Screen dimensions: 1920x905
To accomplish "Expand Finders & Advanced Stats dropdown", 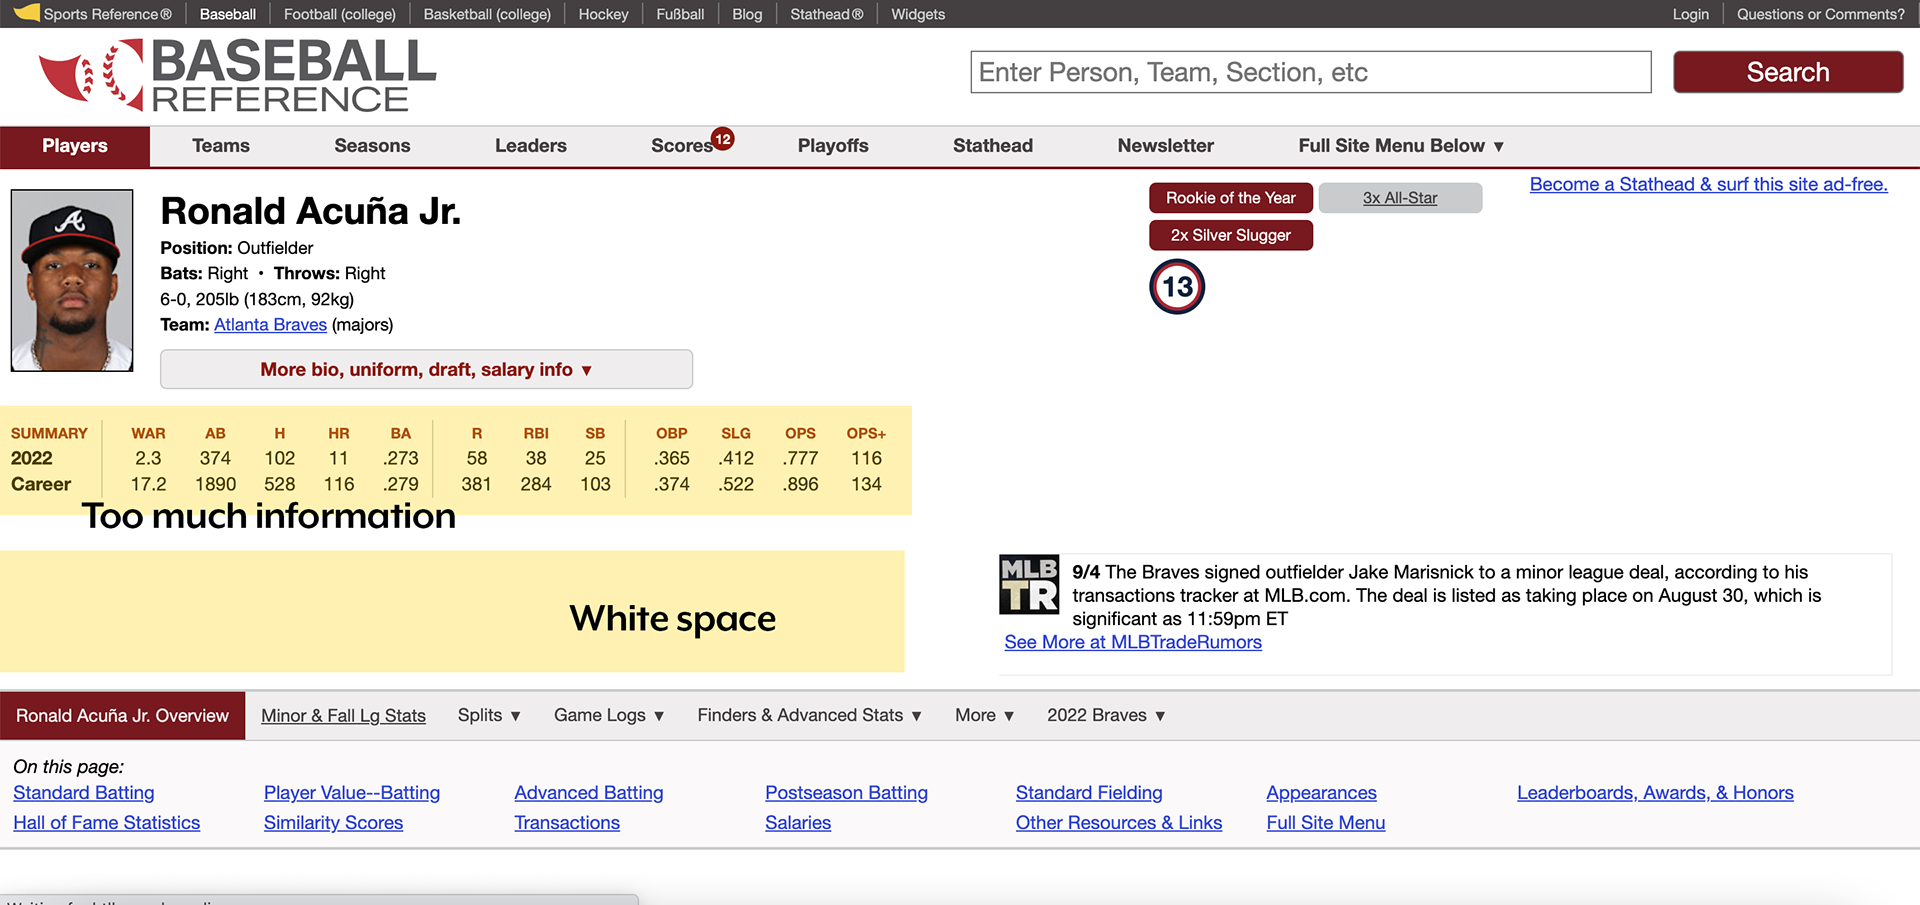I will [809, 715].
